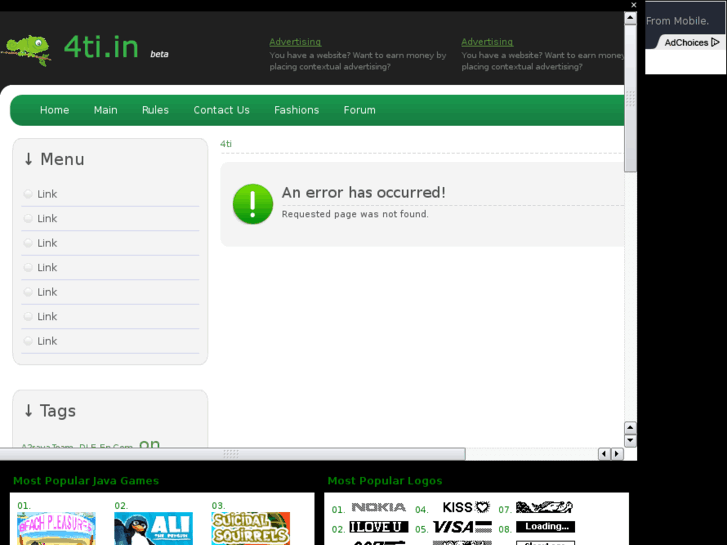The width and height of the screenshot is (727, 545).
Task: Select the KISS heart logo
Action: [x=466, y=507]
